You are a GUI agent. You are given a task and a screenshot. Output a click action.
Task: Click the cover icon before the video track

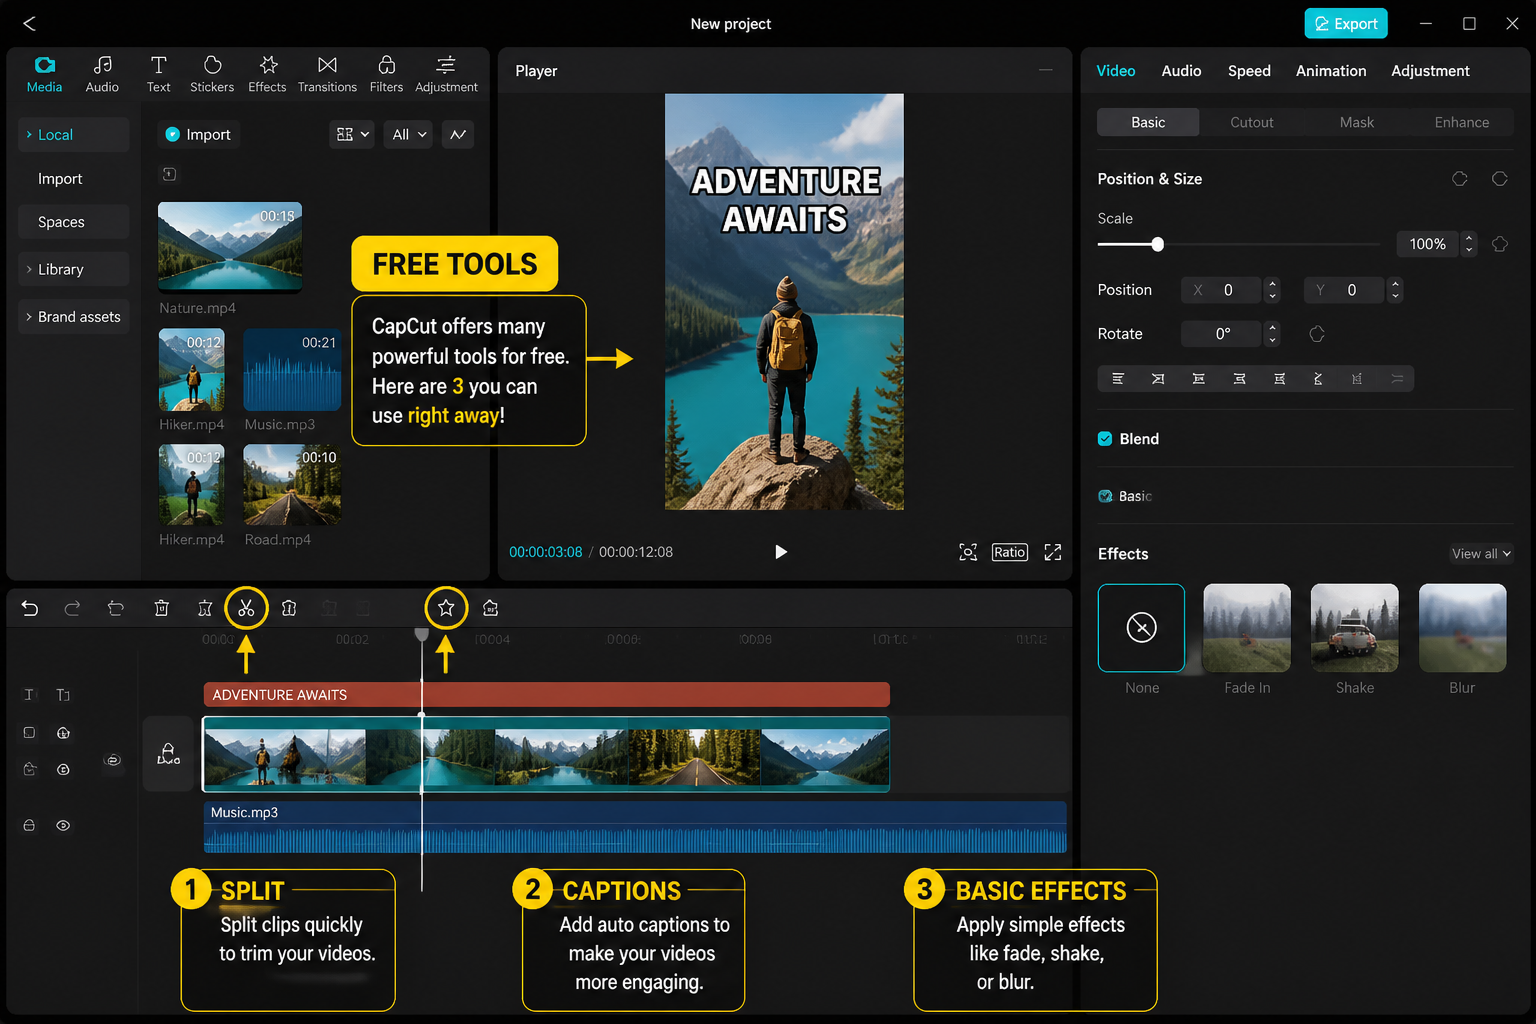tap(168, 754)
